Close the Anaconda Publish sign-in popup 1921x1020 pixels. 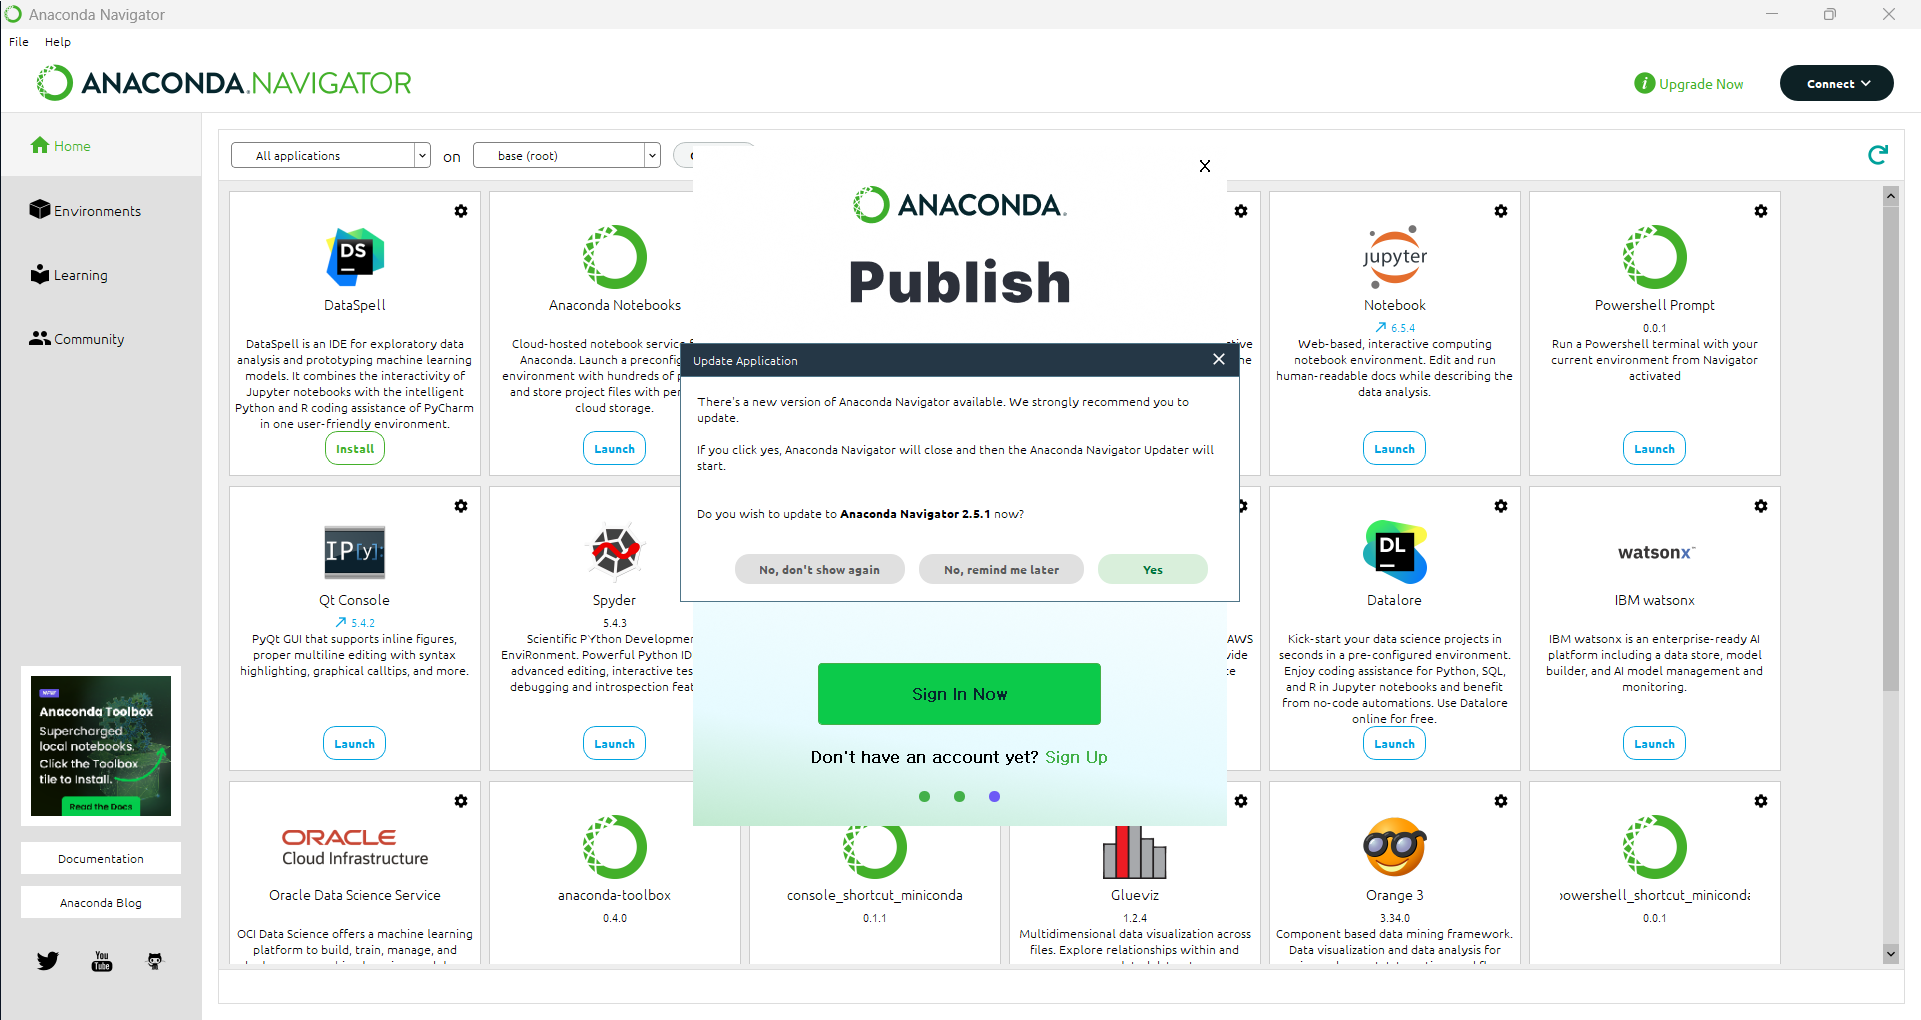click(x=1205, y=166)
